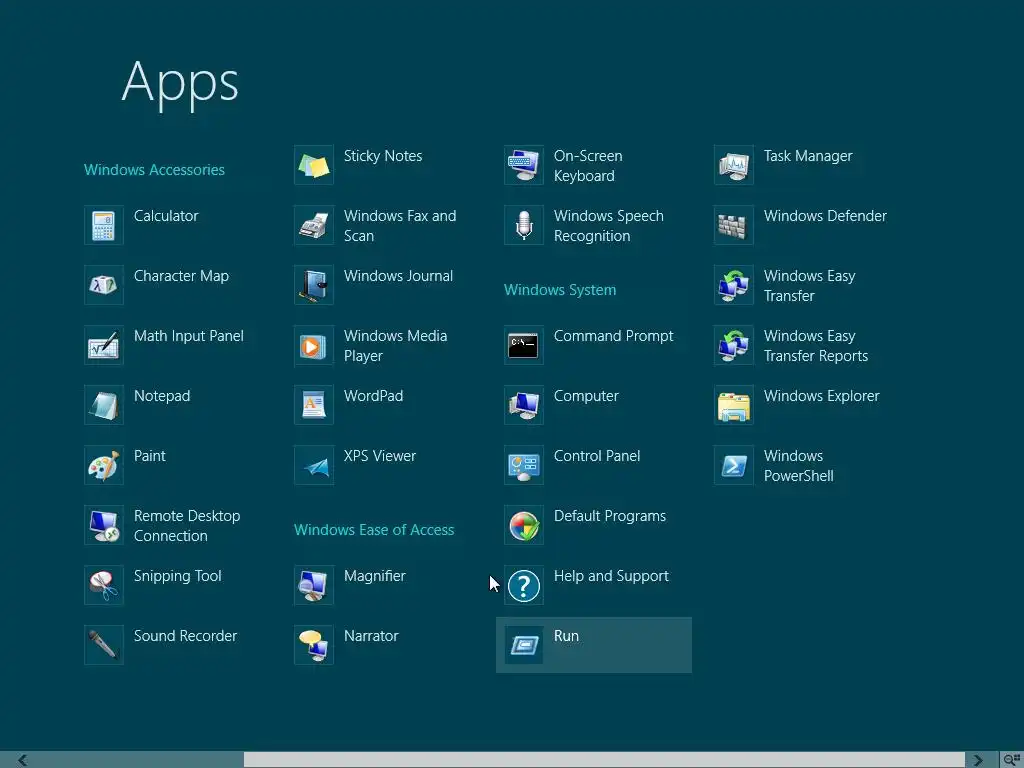This screenshot has width=1024, height=768.
Task: Open the WordPad icon
Action: point(314,406)
